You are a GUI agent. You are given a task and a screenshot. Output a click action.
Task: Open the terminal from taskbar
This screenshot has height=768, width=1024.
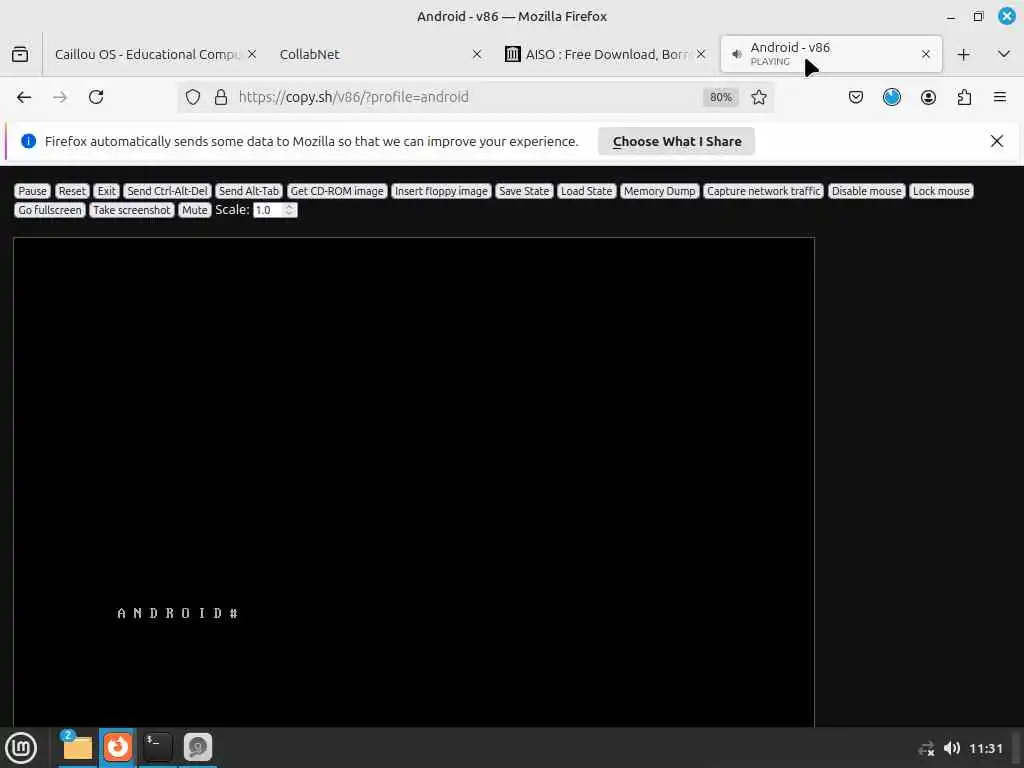(157, 747)
